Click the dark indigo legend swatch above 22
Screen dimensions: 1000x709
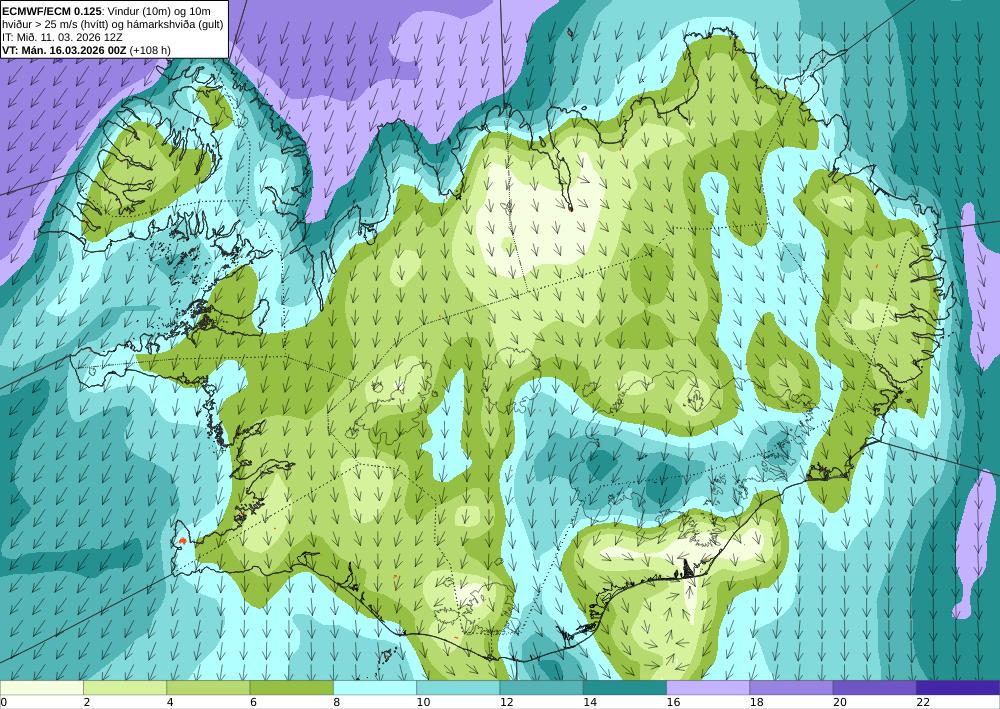(x=958, y=688)
